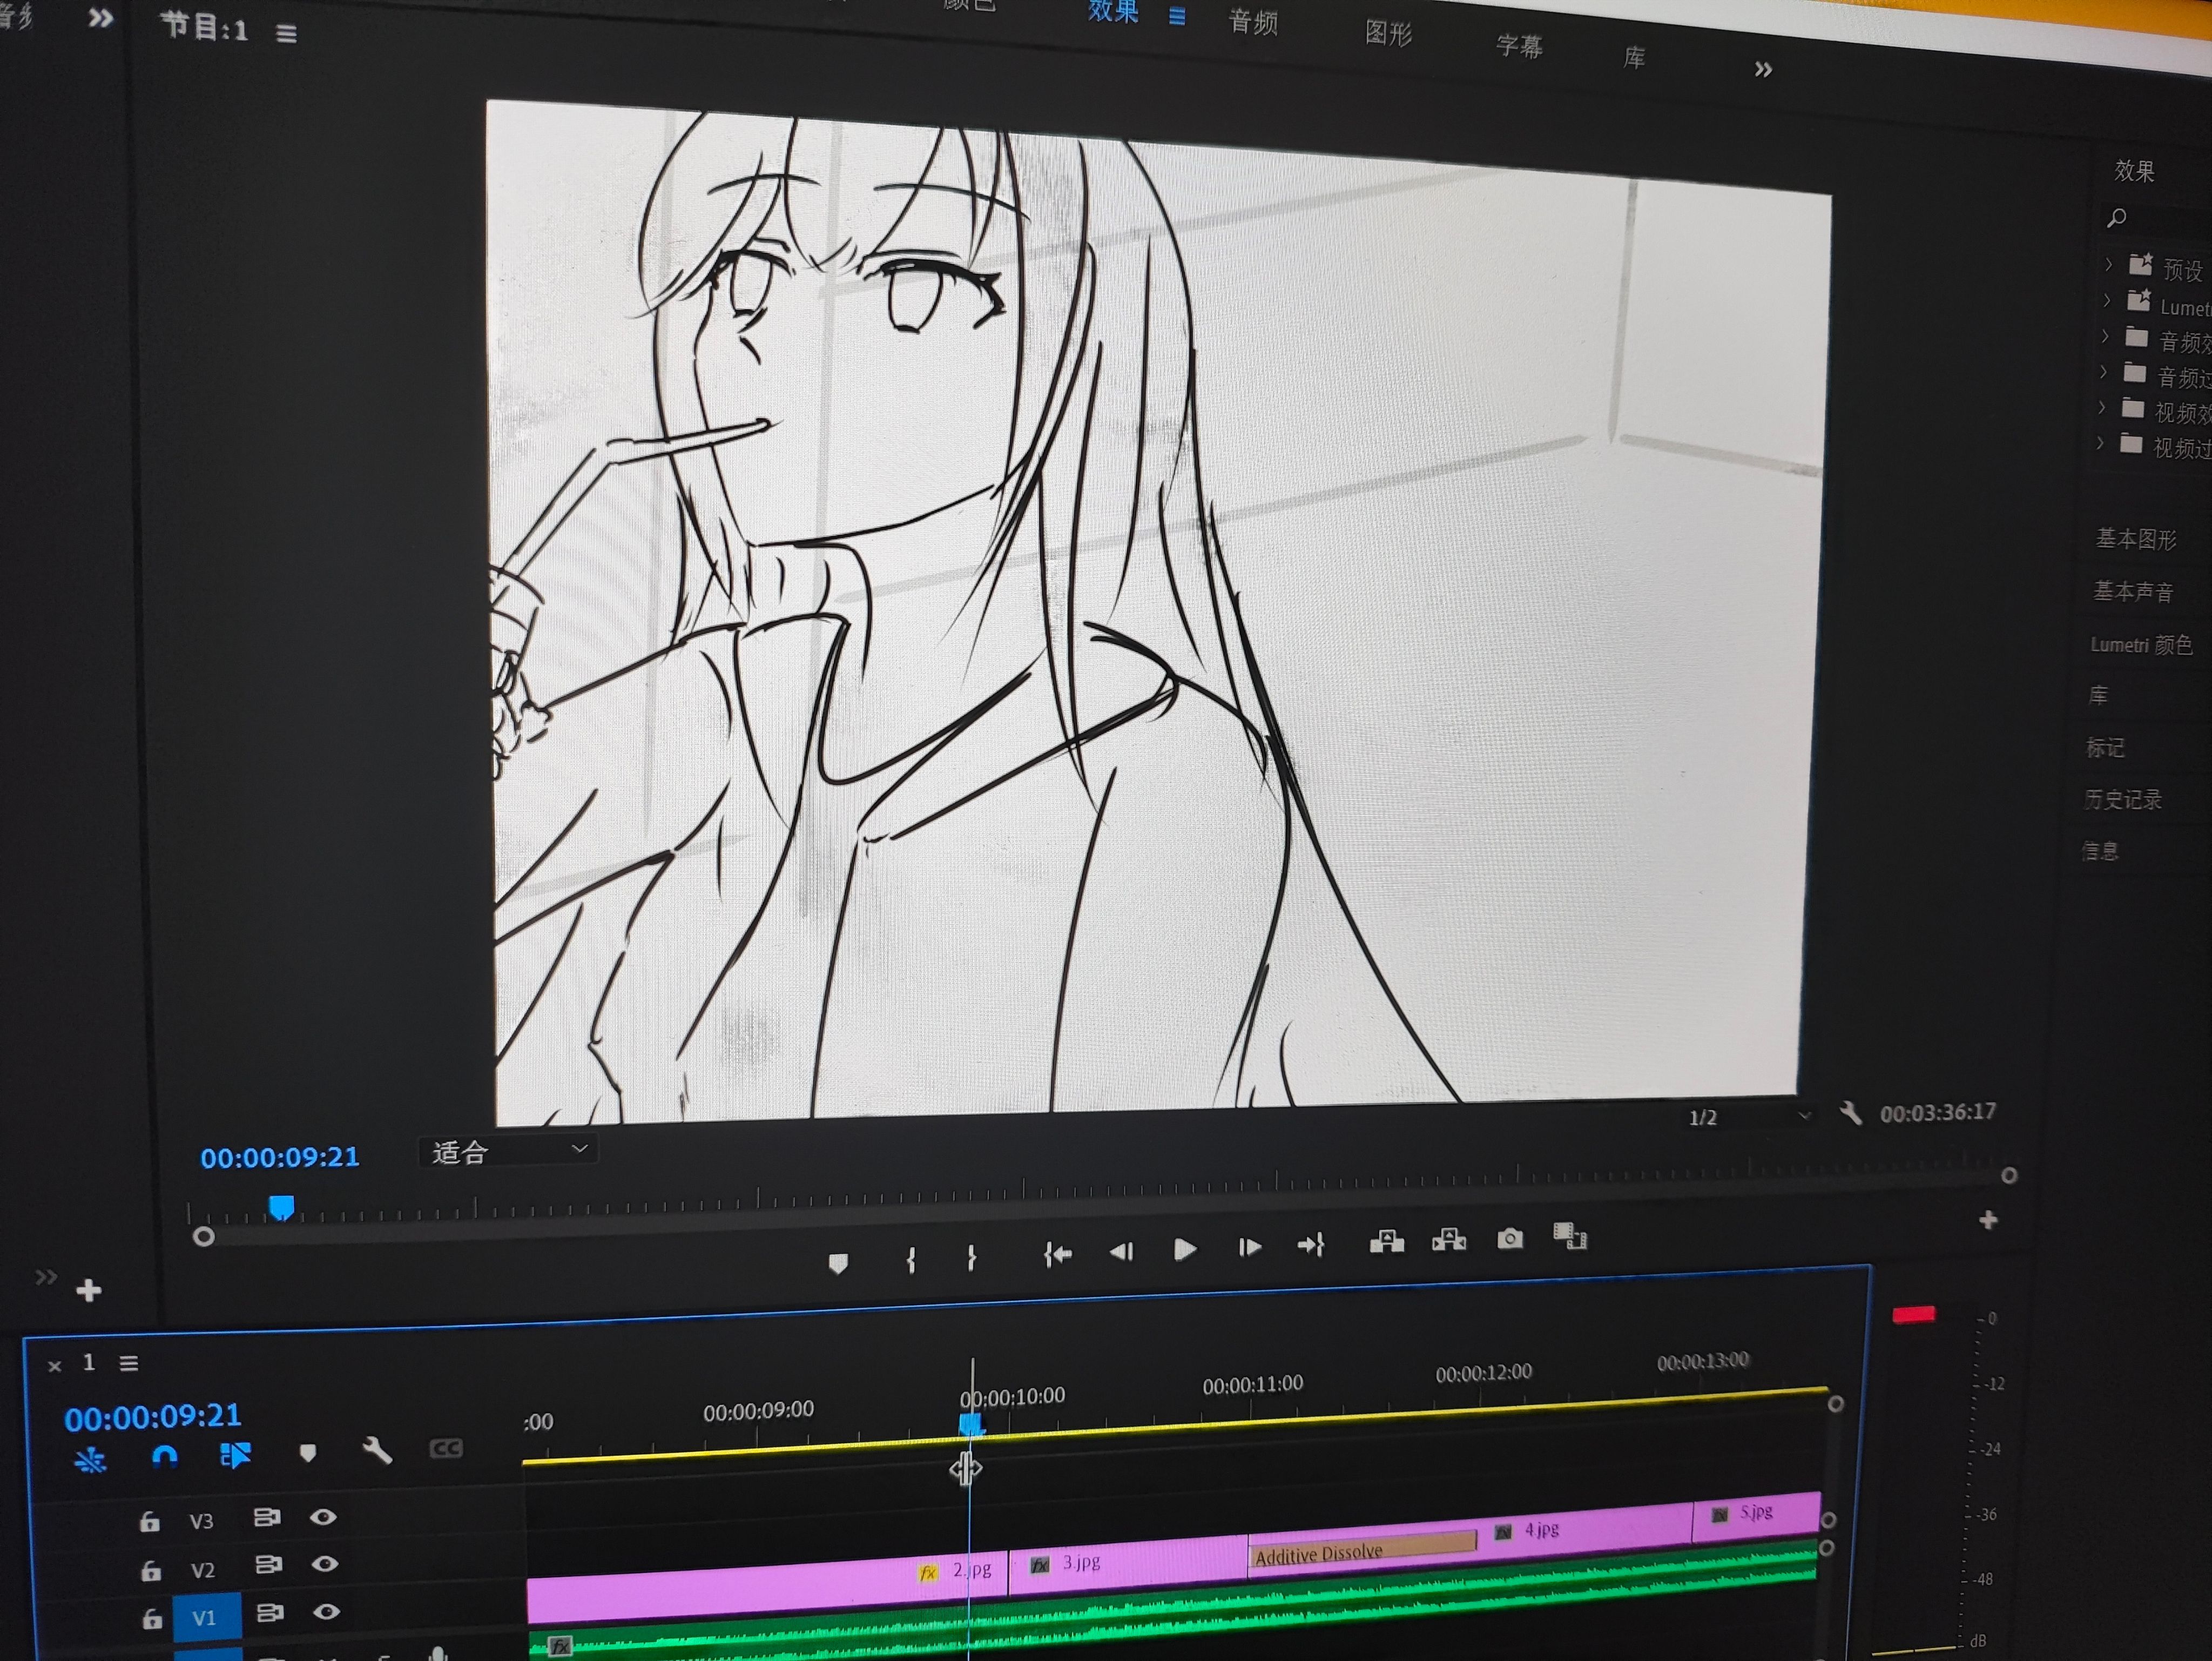Switch to the 图形 workspace tab

point(1387,33)
